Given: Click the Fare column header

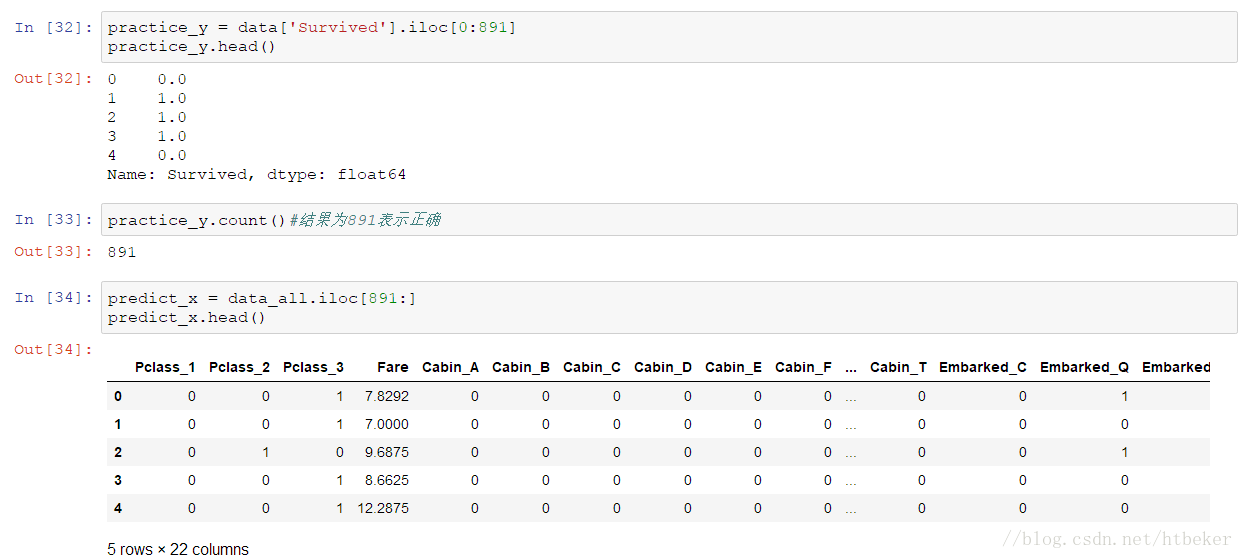Looking at the screenshot, I should pyautogui.click(x=393, y=367).
